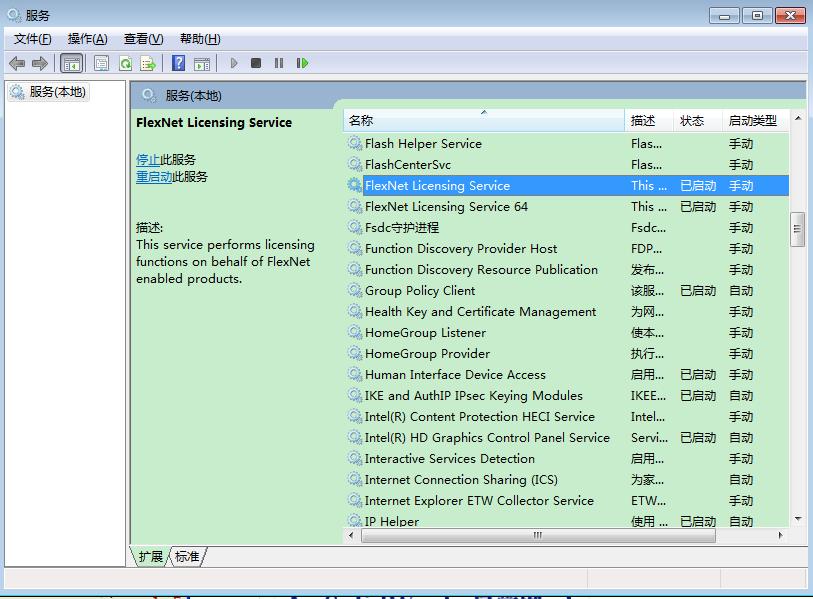Toggle show/hide console tree button

pos(71,63)
